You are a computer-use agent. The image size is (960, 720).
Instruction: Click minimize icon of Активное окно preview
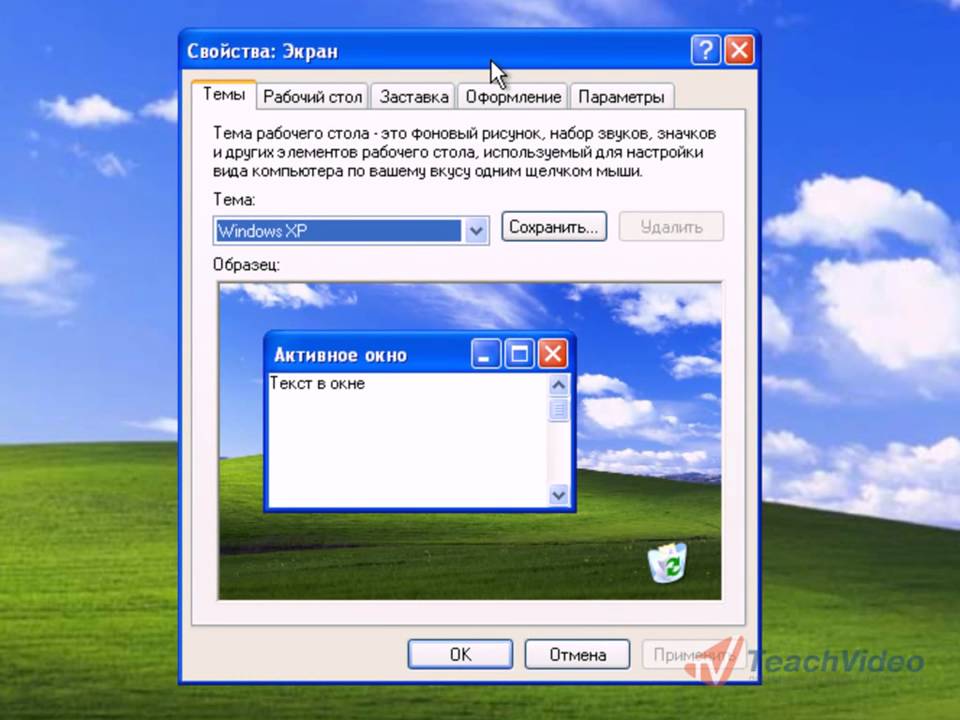click(486, 354)
